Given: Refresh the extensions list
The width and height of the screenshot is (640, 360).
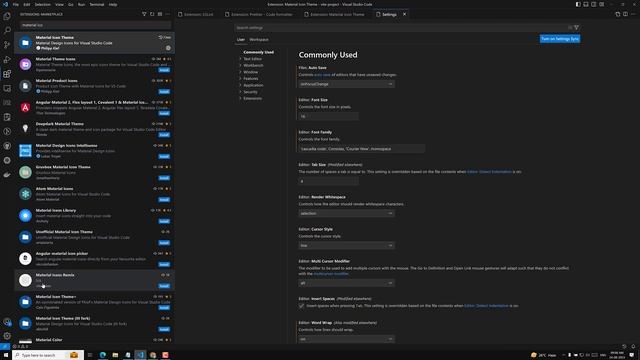Looking at the screenshot, I should tap(152, 14).
